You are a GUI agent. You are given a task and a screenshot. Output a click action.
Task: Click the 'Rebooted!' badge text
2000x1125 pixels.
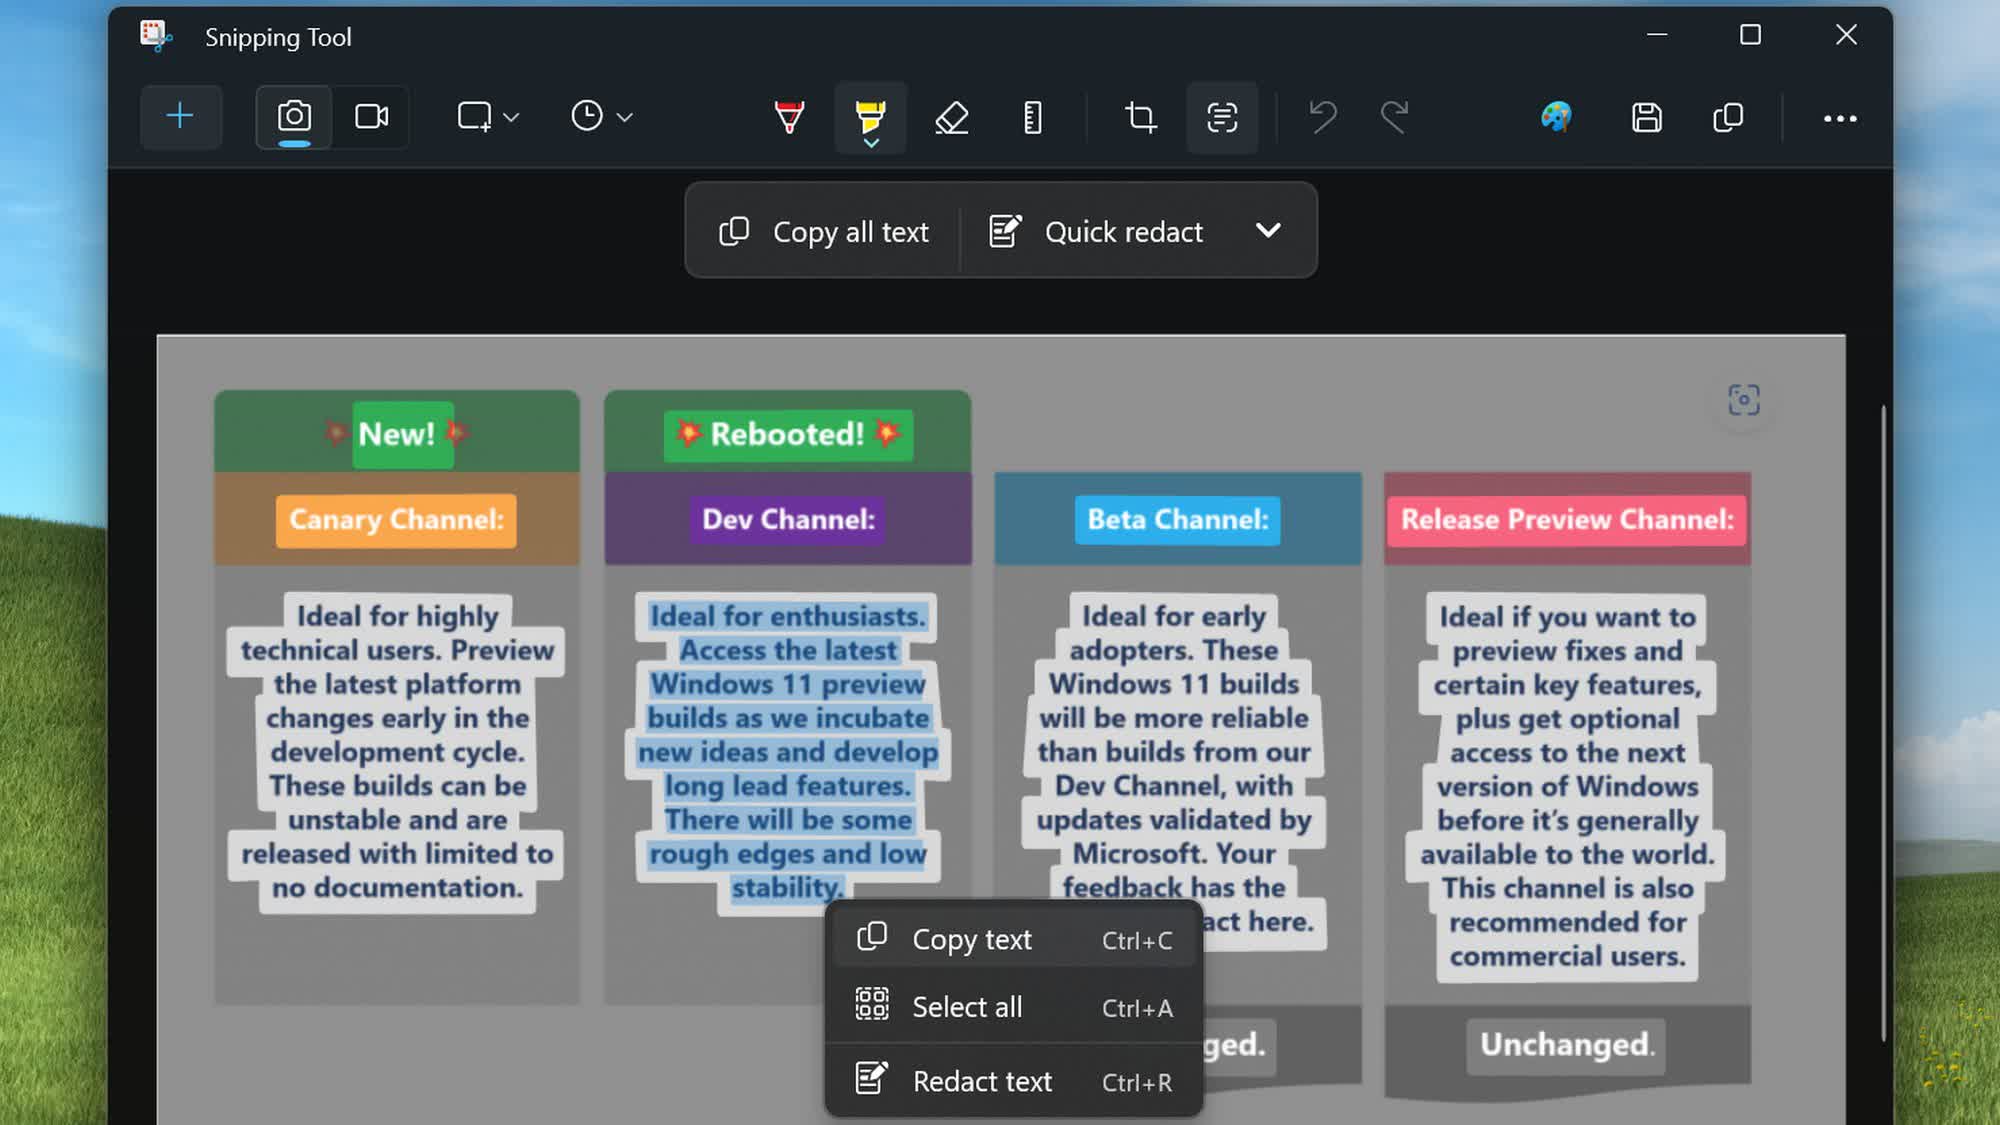[787, 434]
